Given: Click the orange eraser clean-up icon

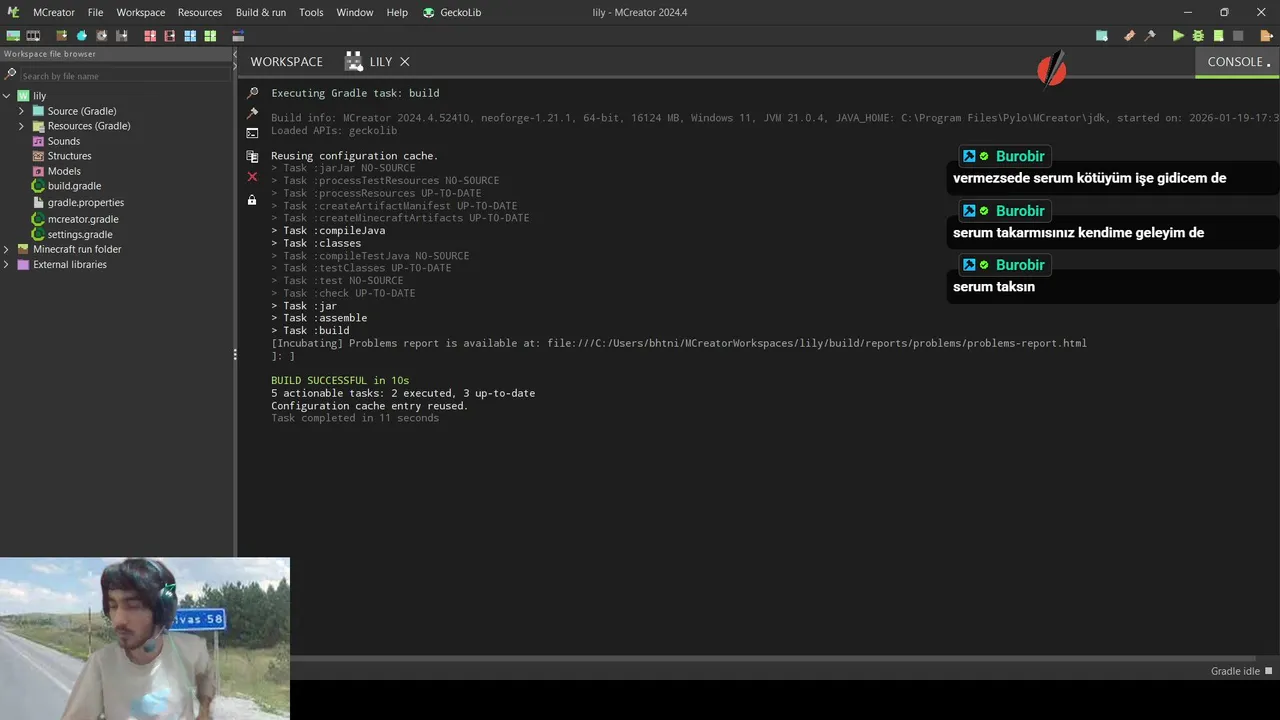Looking at the screenshot, I should [x=1129, y=36].
